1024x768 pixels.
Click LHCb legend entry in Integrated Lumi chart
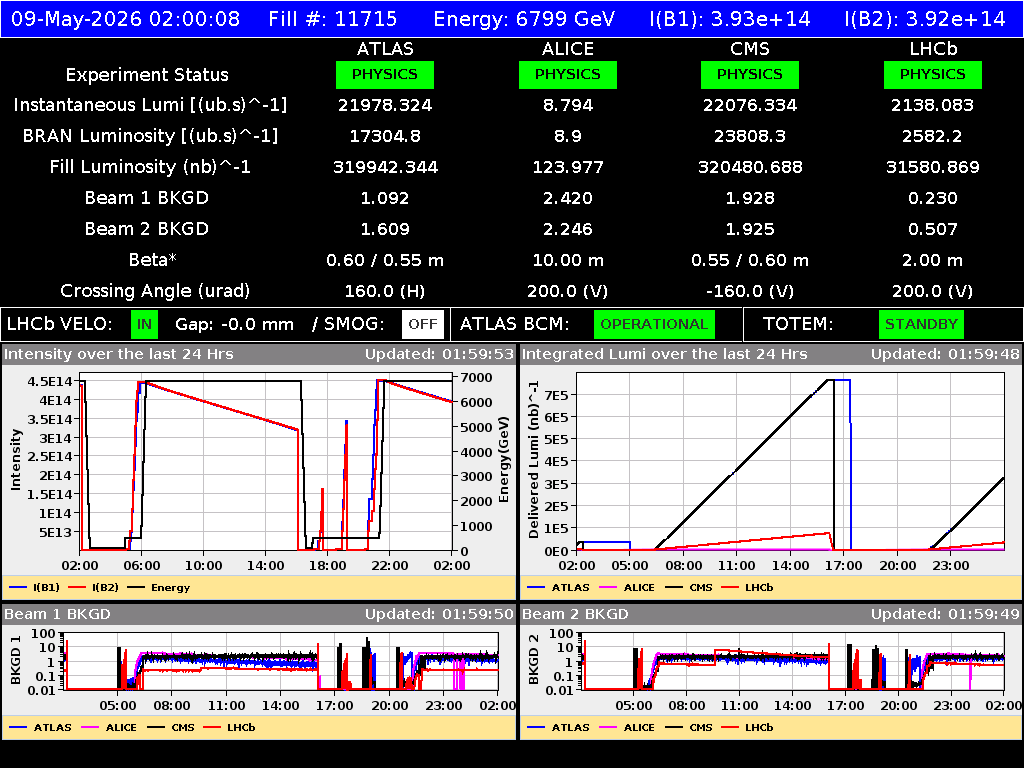[747, 587]
